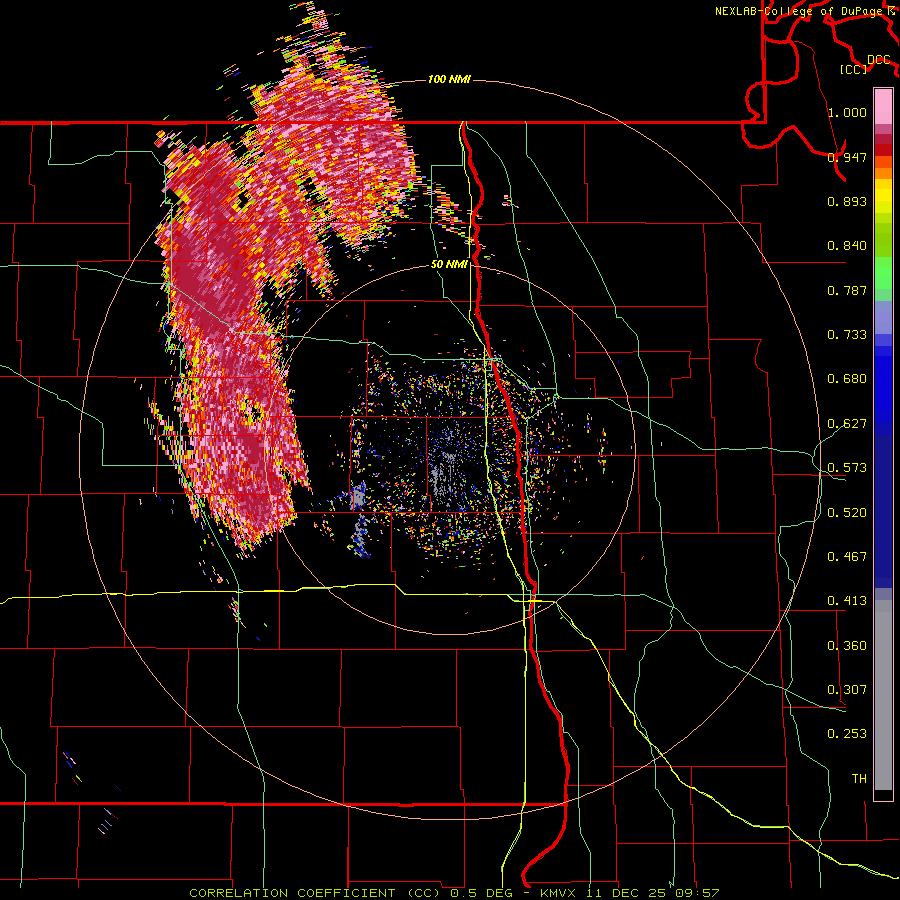The image size is (900, 900).
Task: Click the 0.520 color scale value
Action: (847, 513)
